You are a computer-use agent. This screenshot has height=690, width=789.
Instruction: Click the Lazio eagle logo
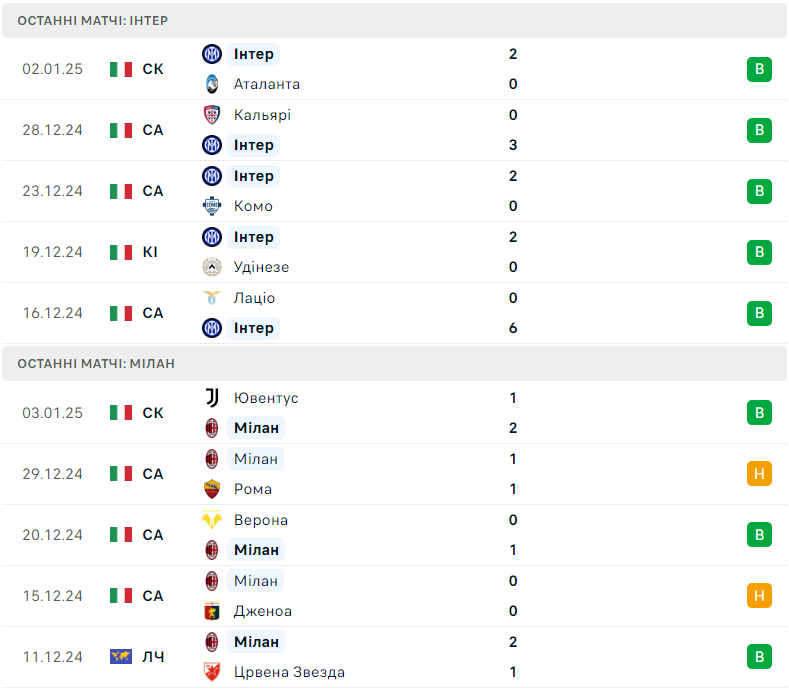pos(211,298)
